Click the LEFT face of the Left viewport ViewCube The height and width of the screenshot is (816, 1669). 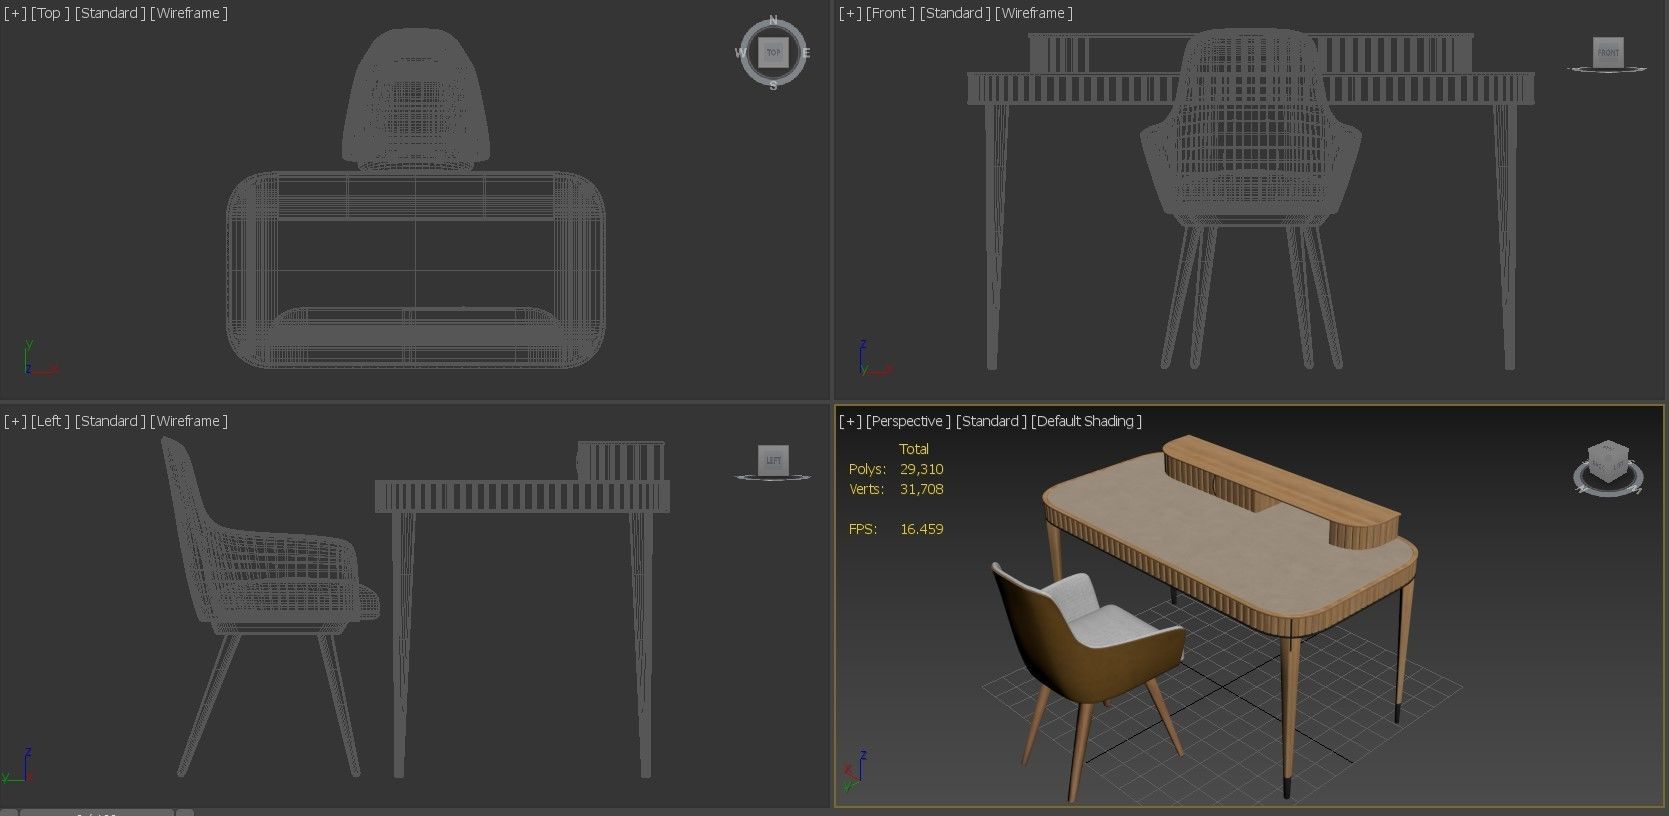pos(773,460)
